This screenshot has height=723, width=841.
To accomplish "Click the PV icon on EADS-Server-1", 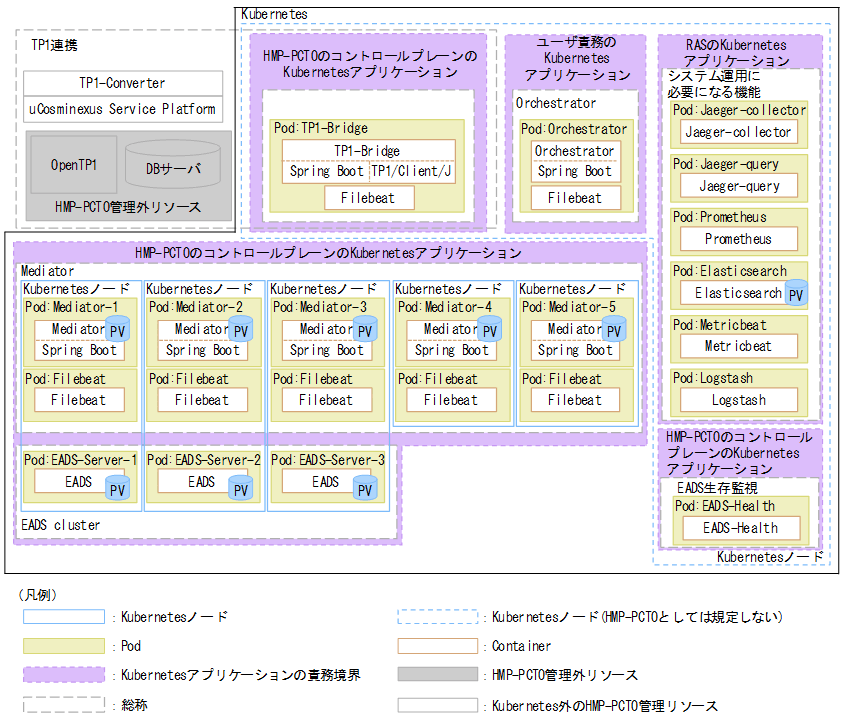I will pyautogui.click(x=116, y=489).
